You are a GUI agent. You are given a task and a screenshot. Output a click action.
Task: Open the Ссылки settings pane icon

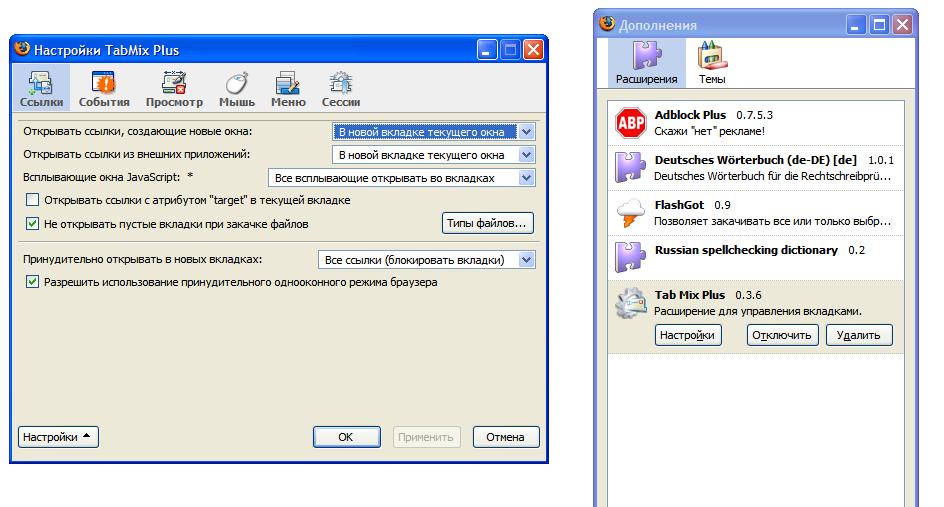click(41, 82)
